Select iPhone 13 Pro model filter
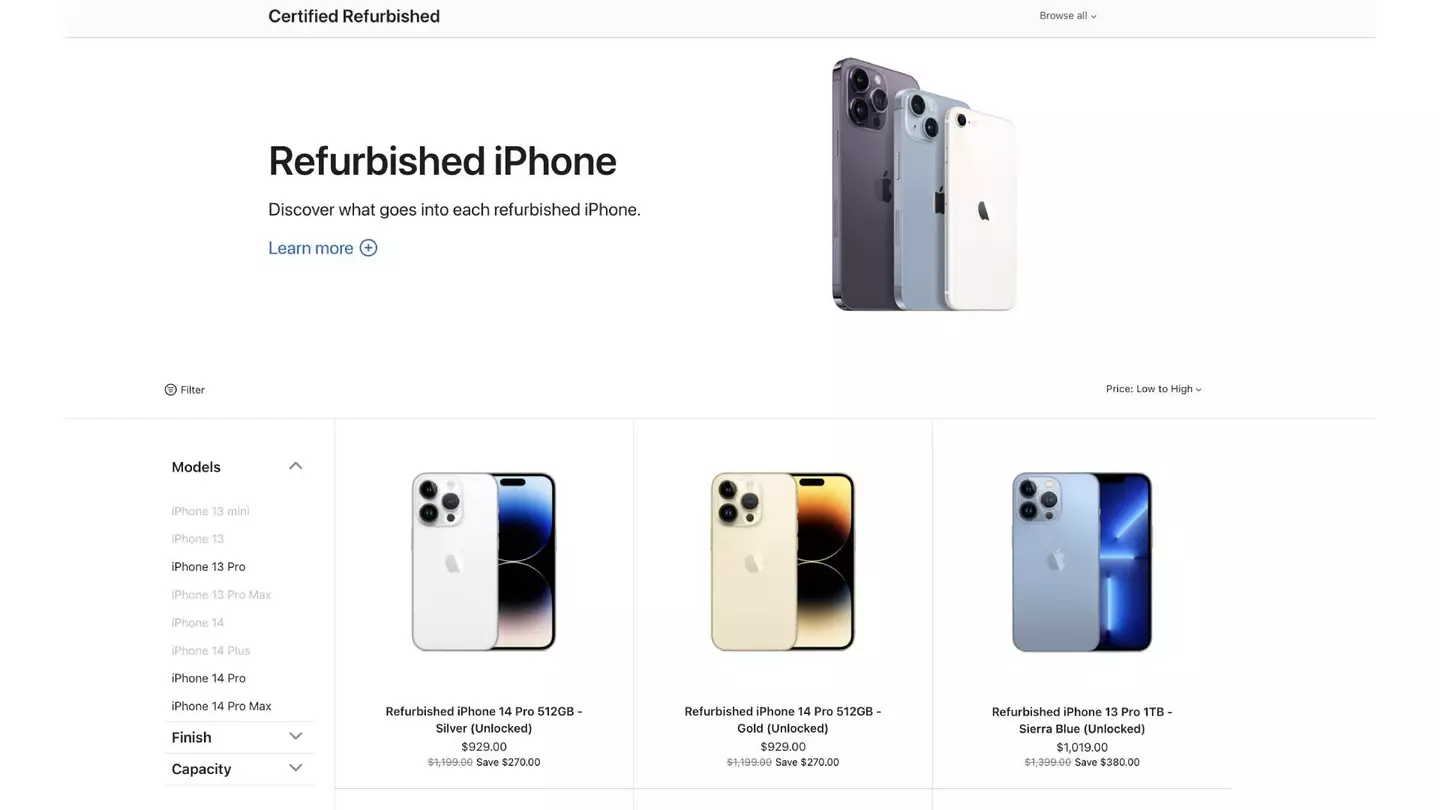Viewport: 1440px width, 810px height. coord(208,567)
